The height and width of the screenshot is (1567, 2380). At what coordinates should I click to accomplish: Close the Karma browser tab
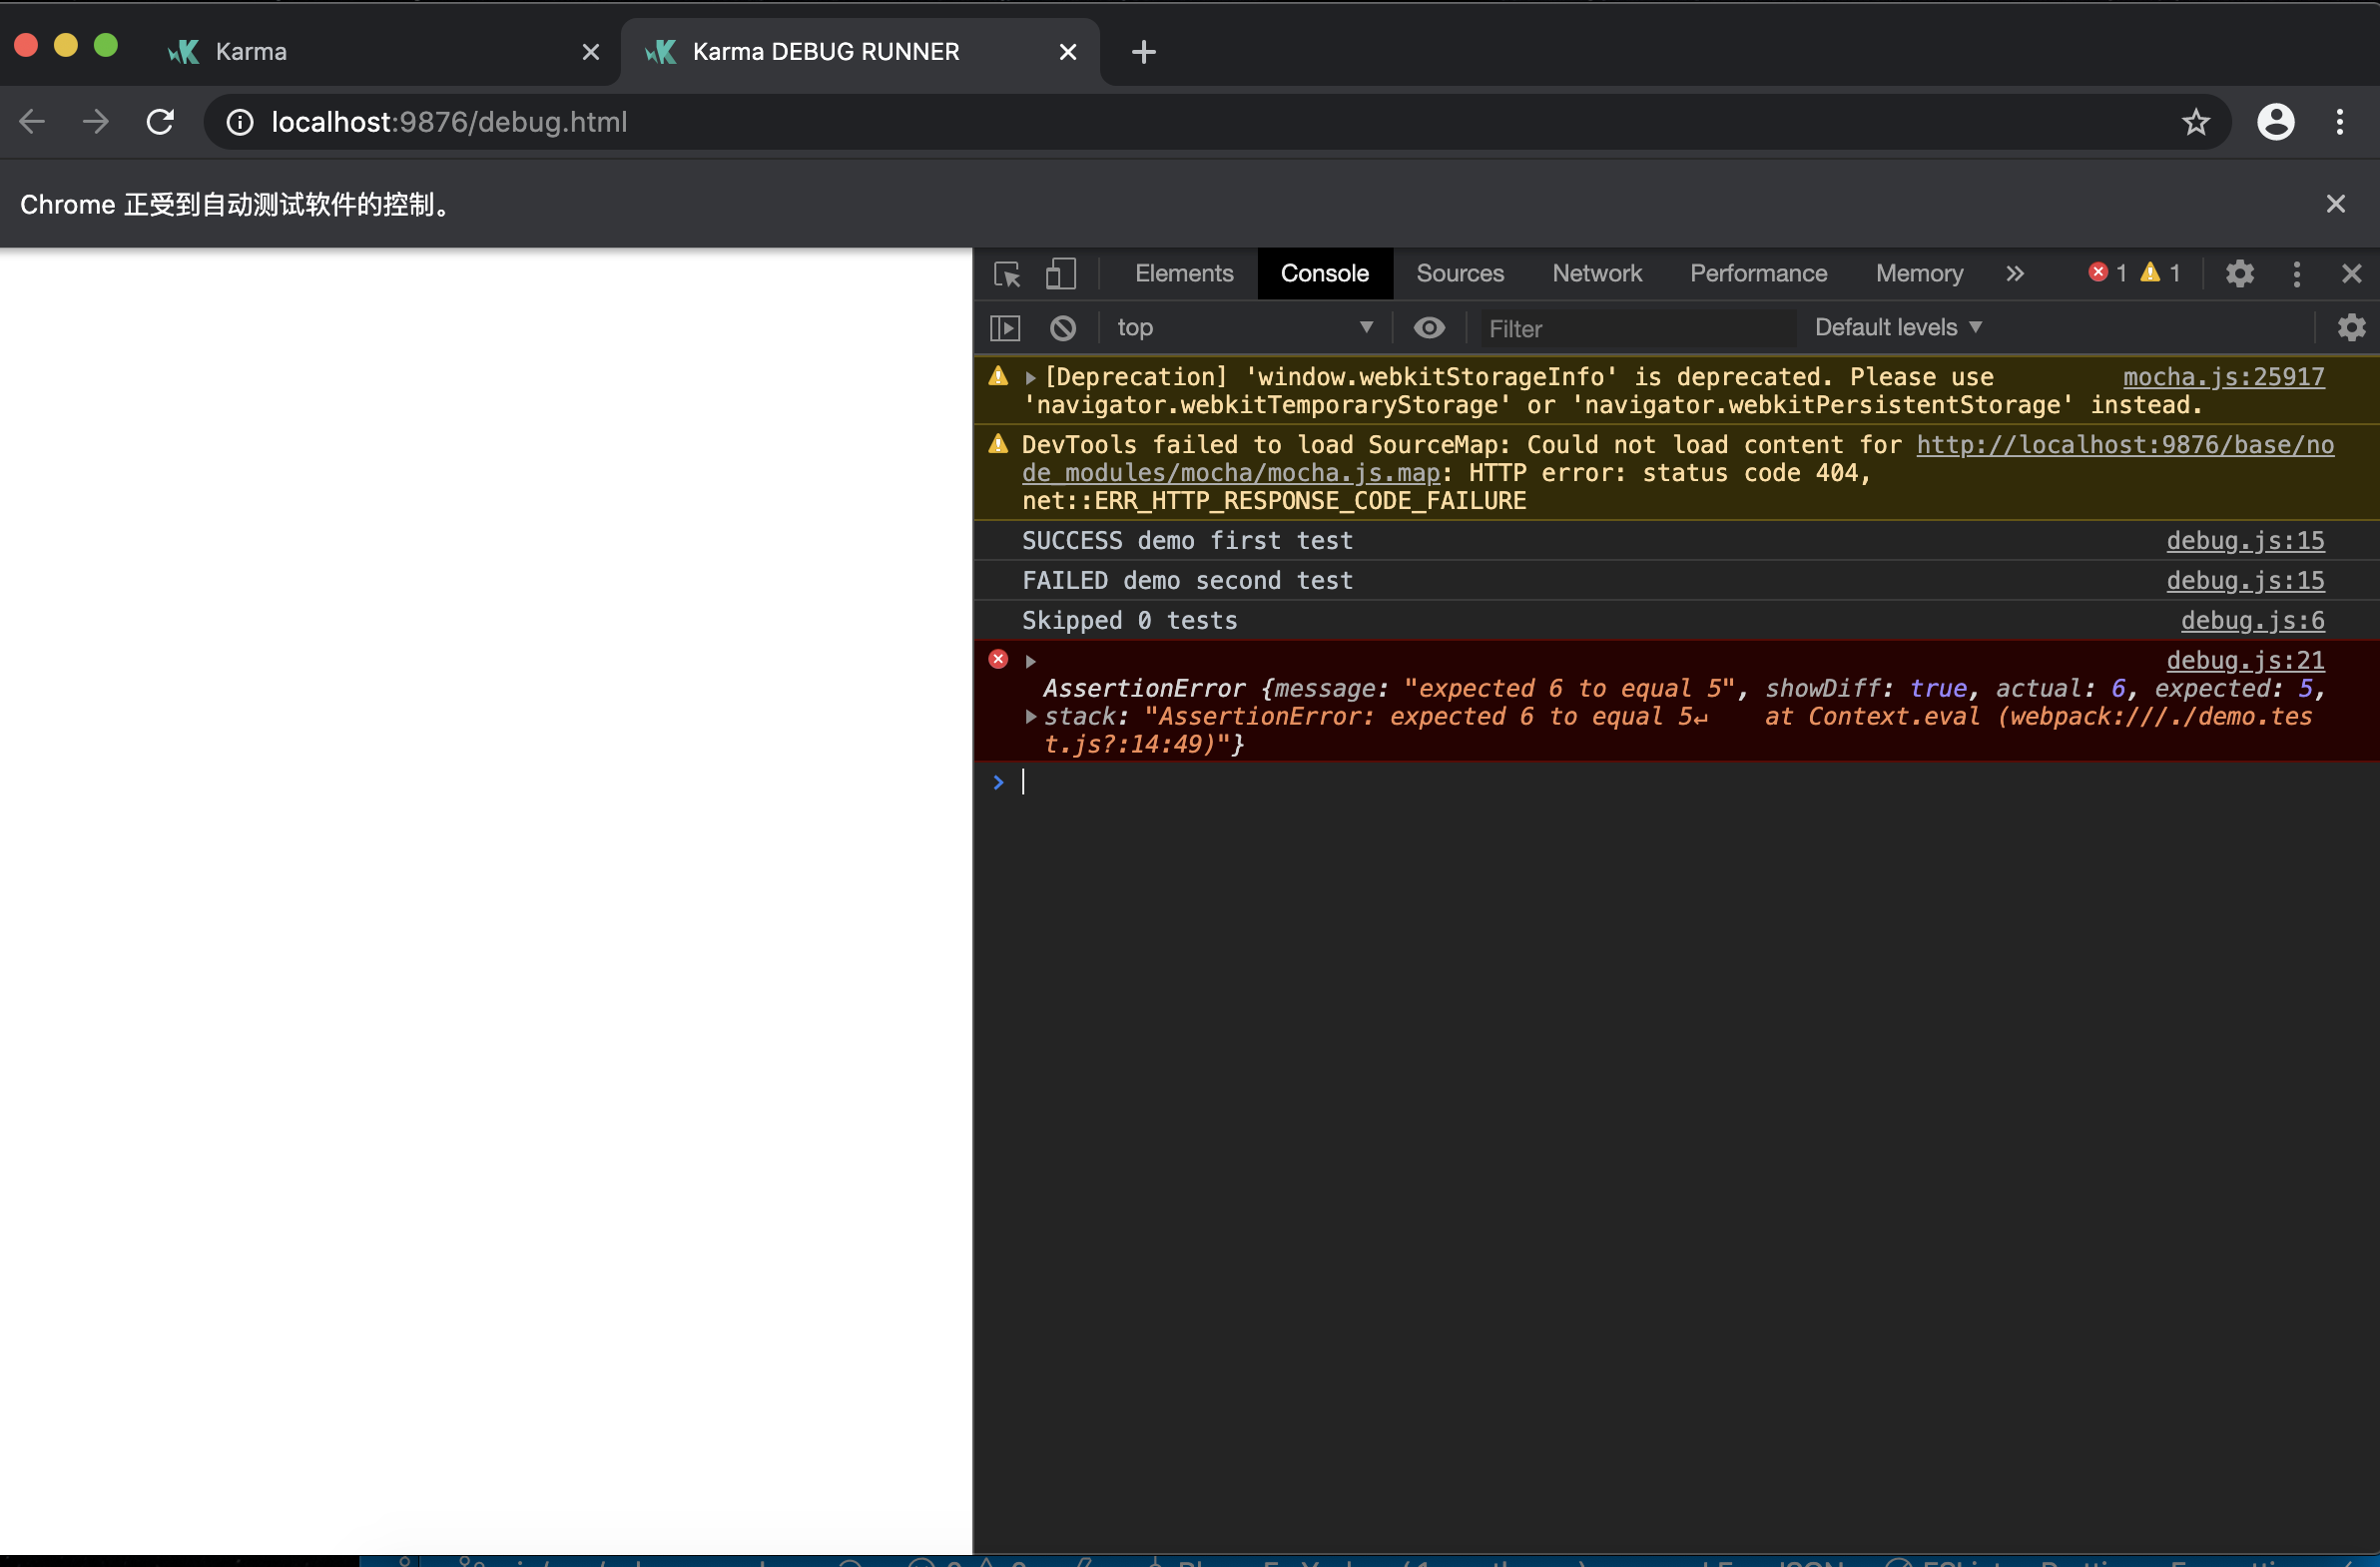(591, 52)
